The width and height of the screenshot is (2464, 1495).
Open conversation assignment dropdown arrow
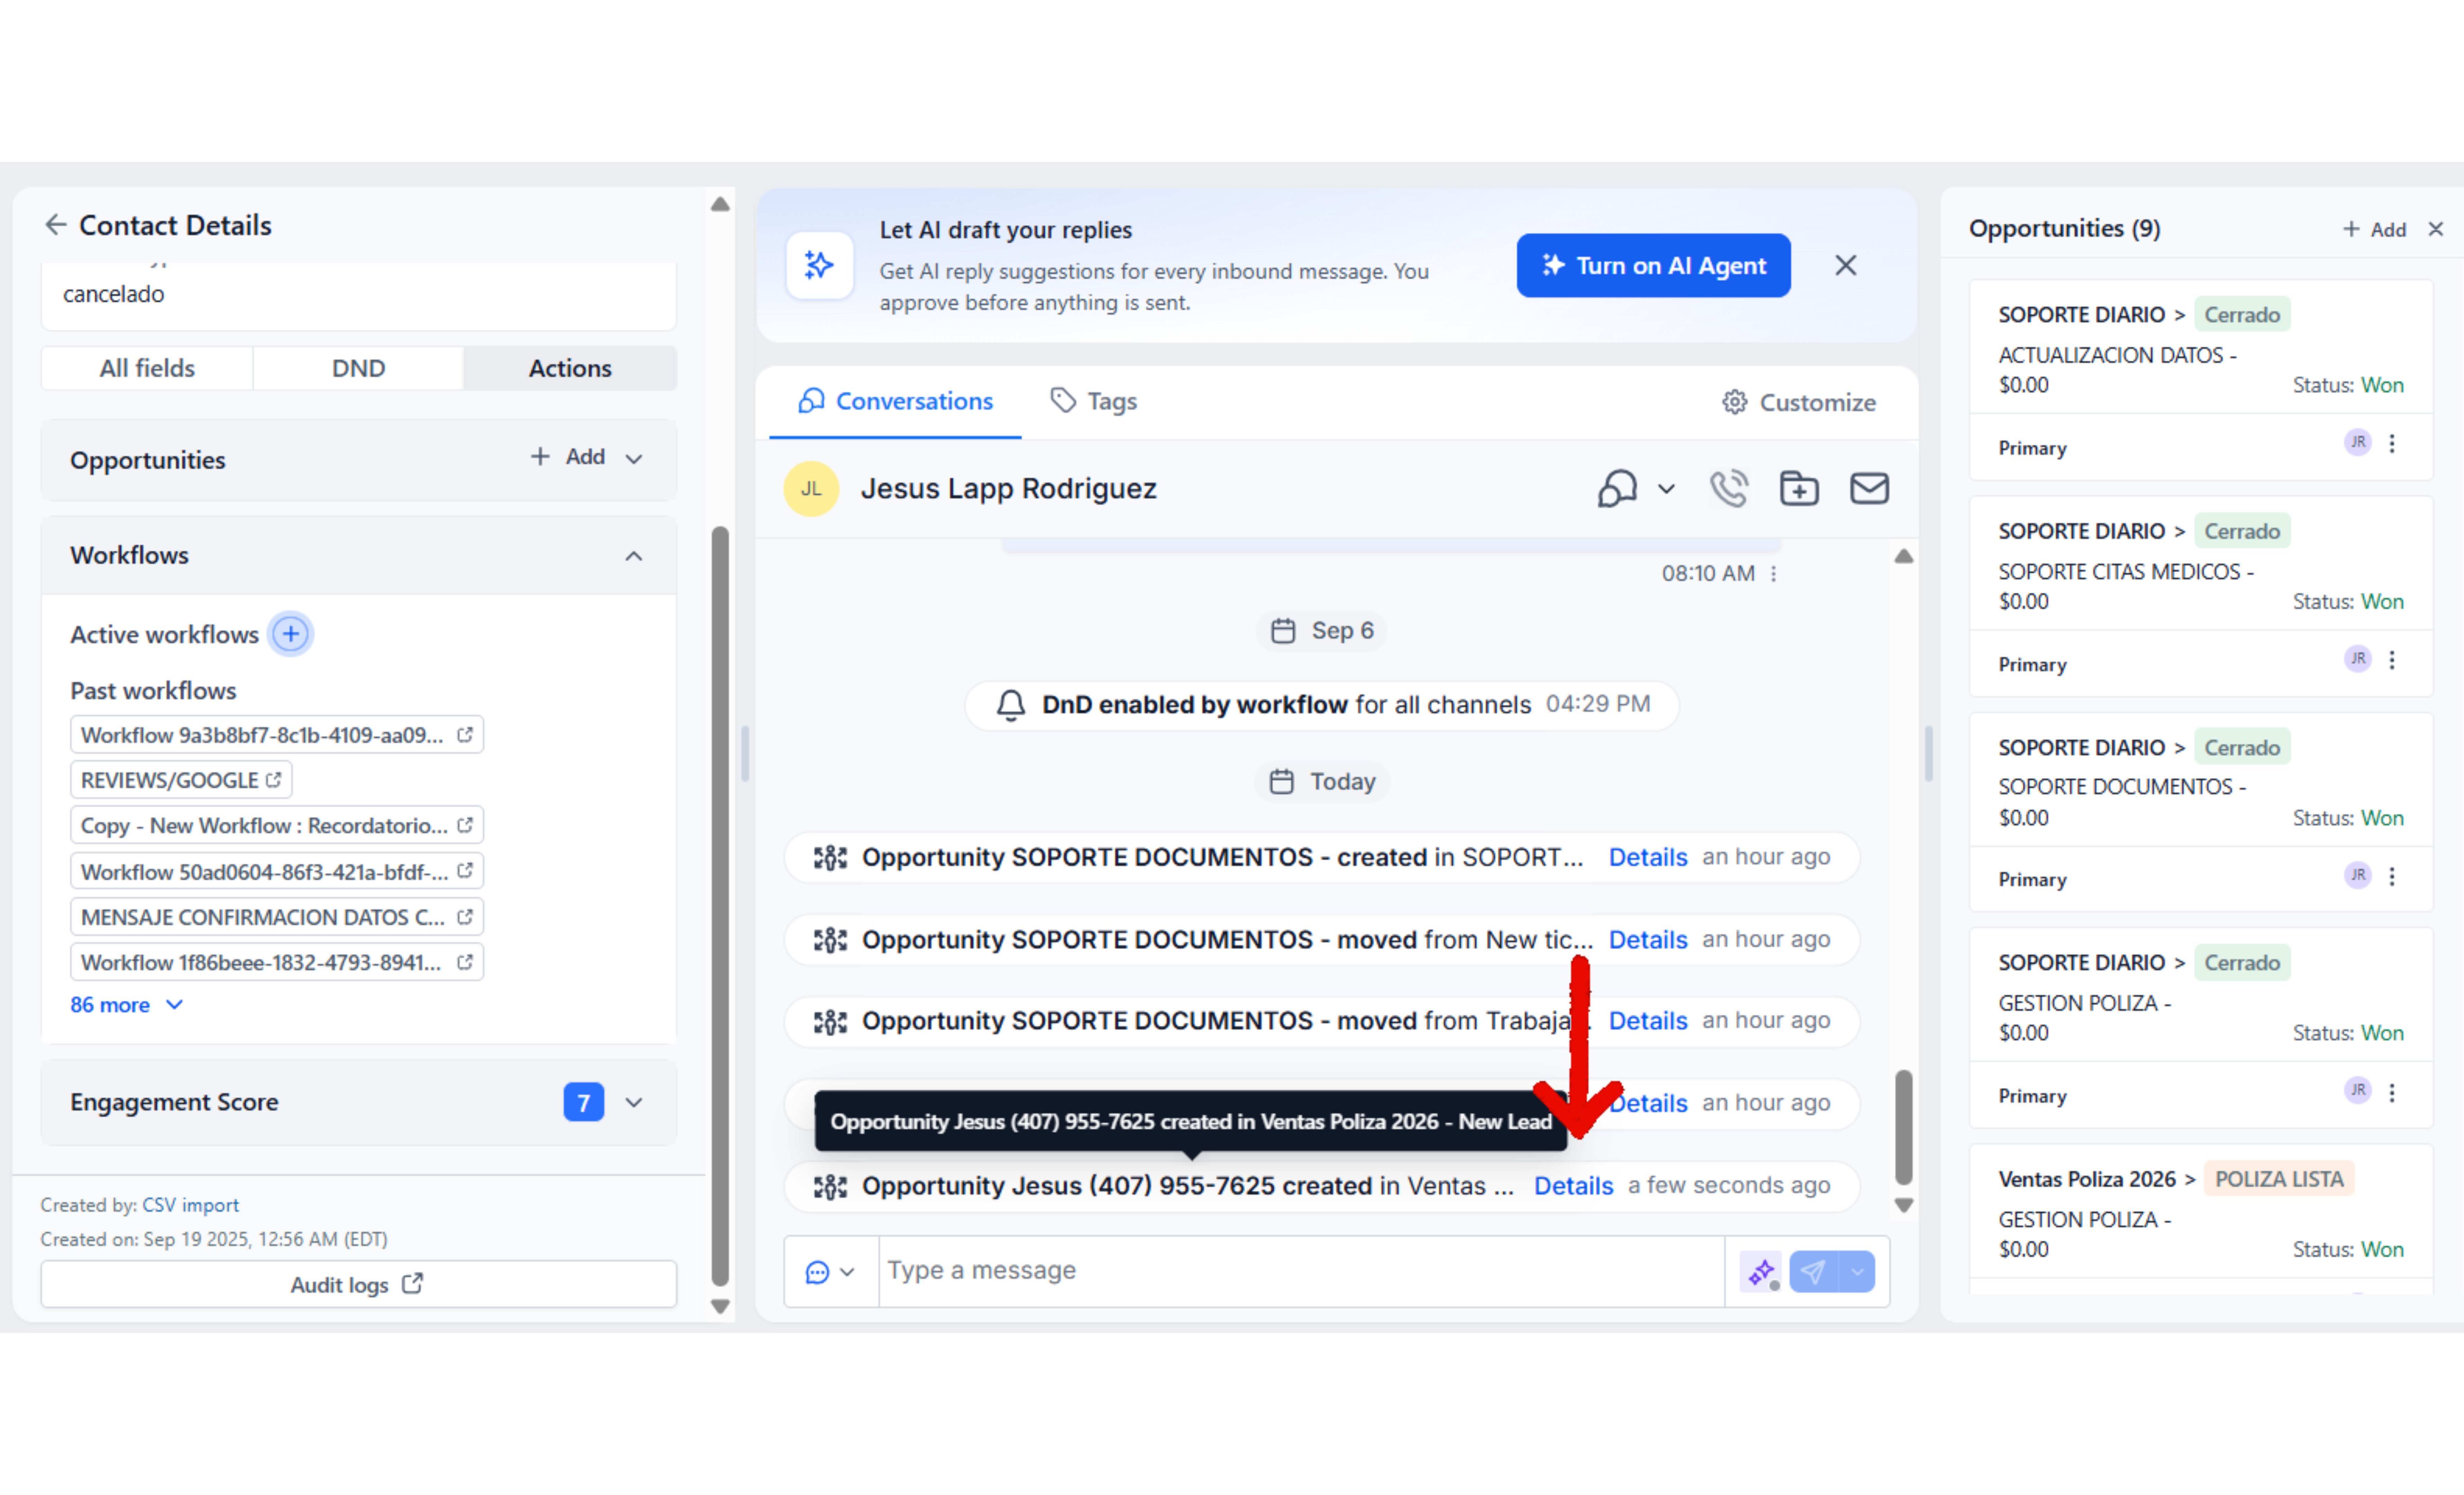pos(1666,489)
